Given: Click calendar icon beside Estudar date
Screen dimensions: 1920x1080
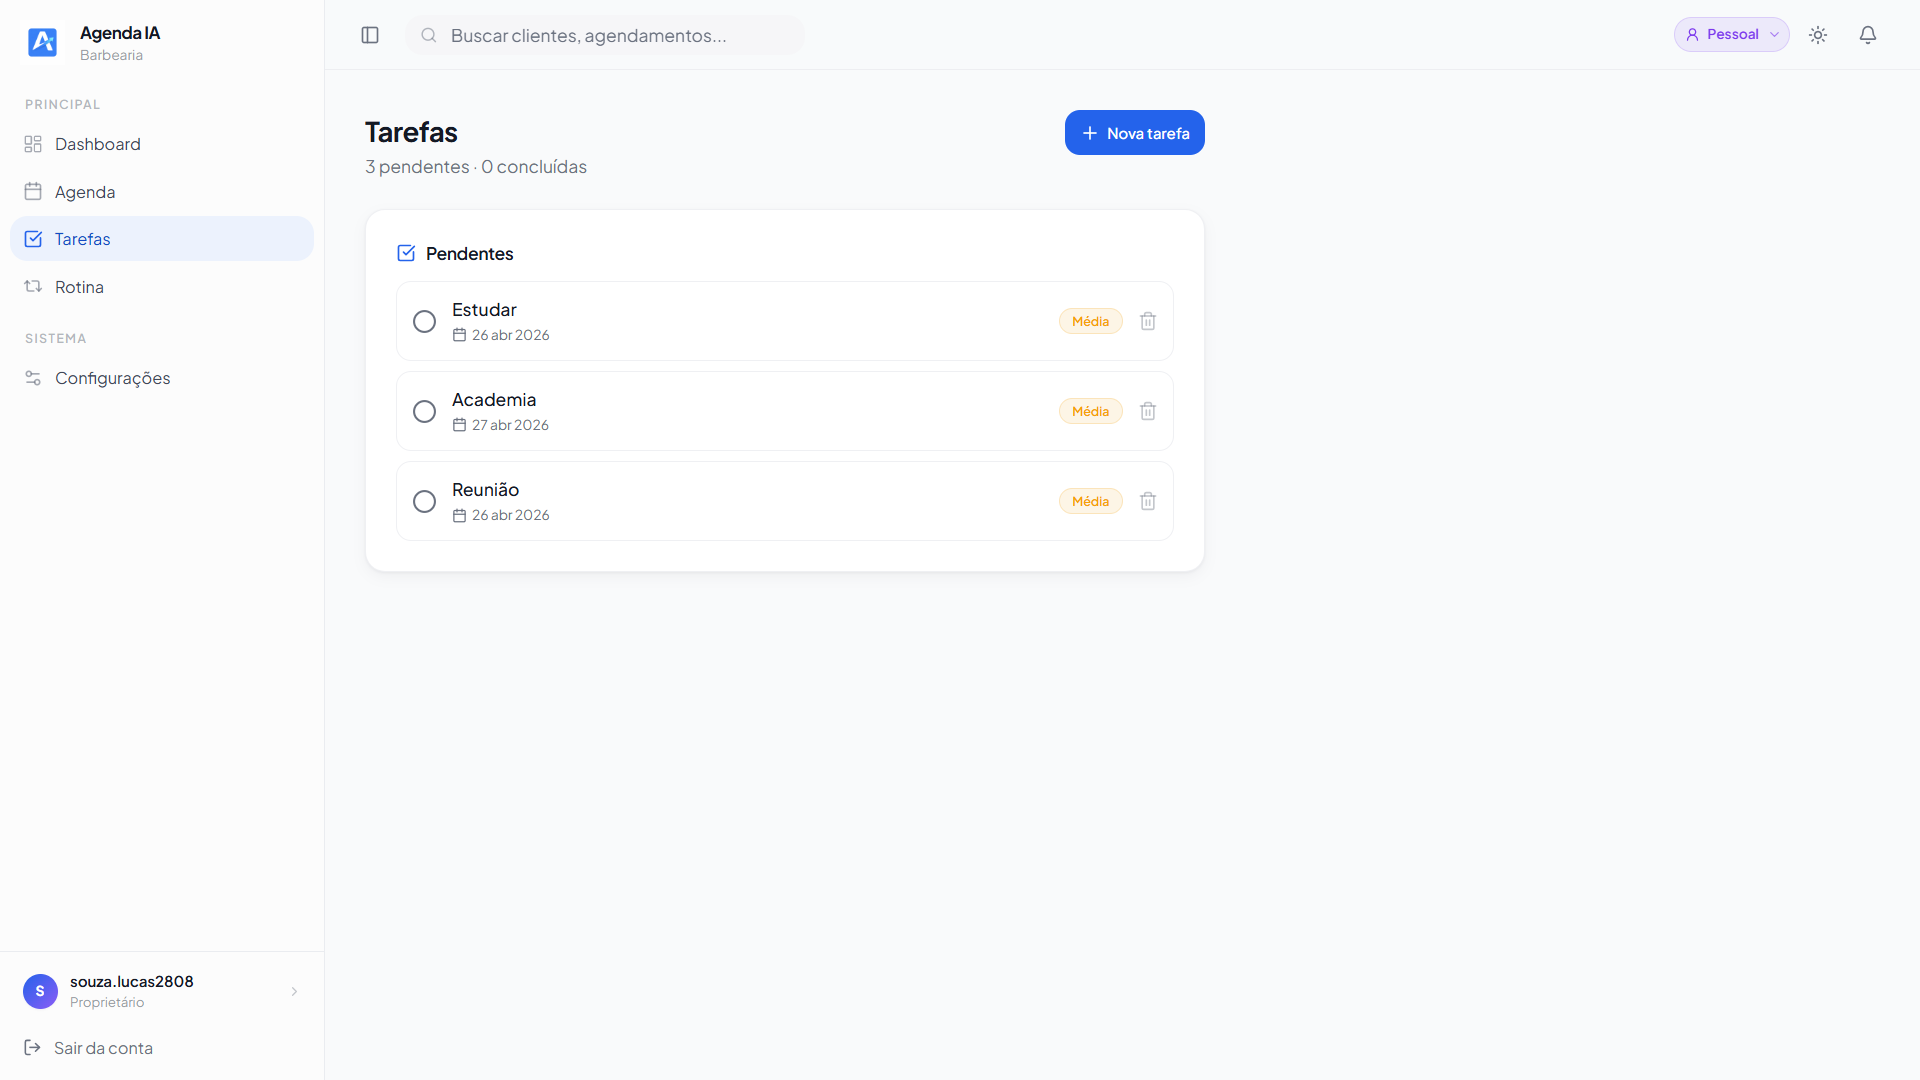Looking at the screenshot, I should tap(459, 335).
